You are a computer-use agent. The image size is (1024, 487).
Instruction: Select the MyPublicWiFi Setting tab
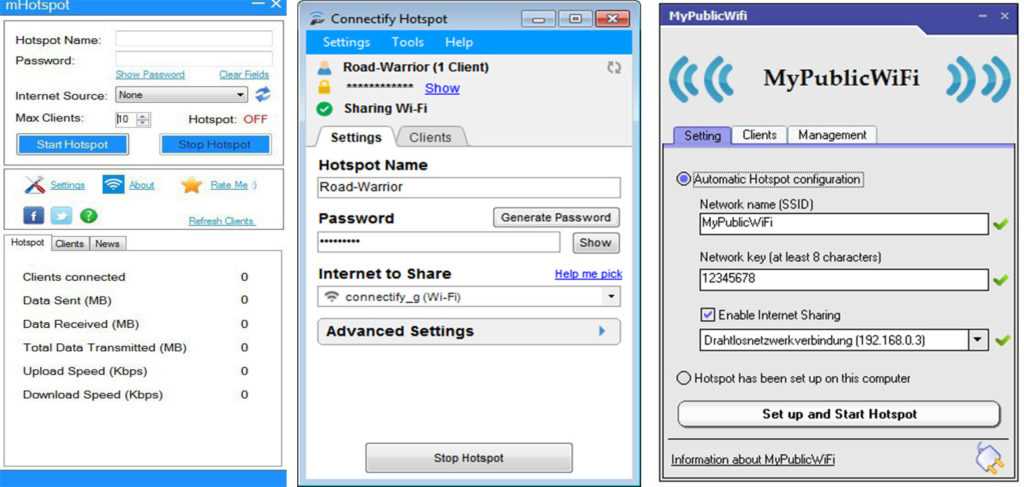point(702,135)
